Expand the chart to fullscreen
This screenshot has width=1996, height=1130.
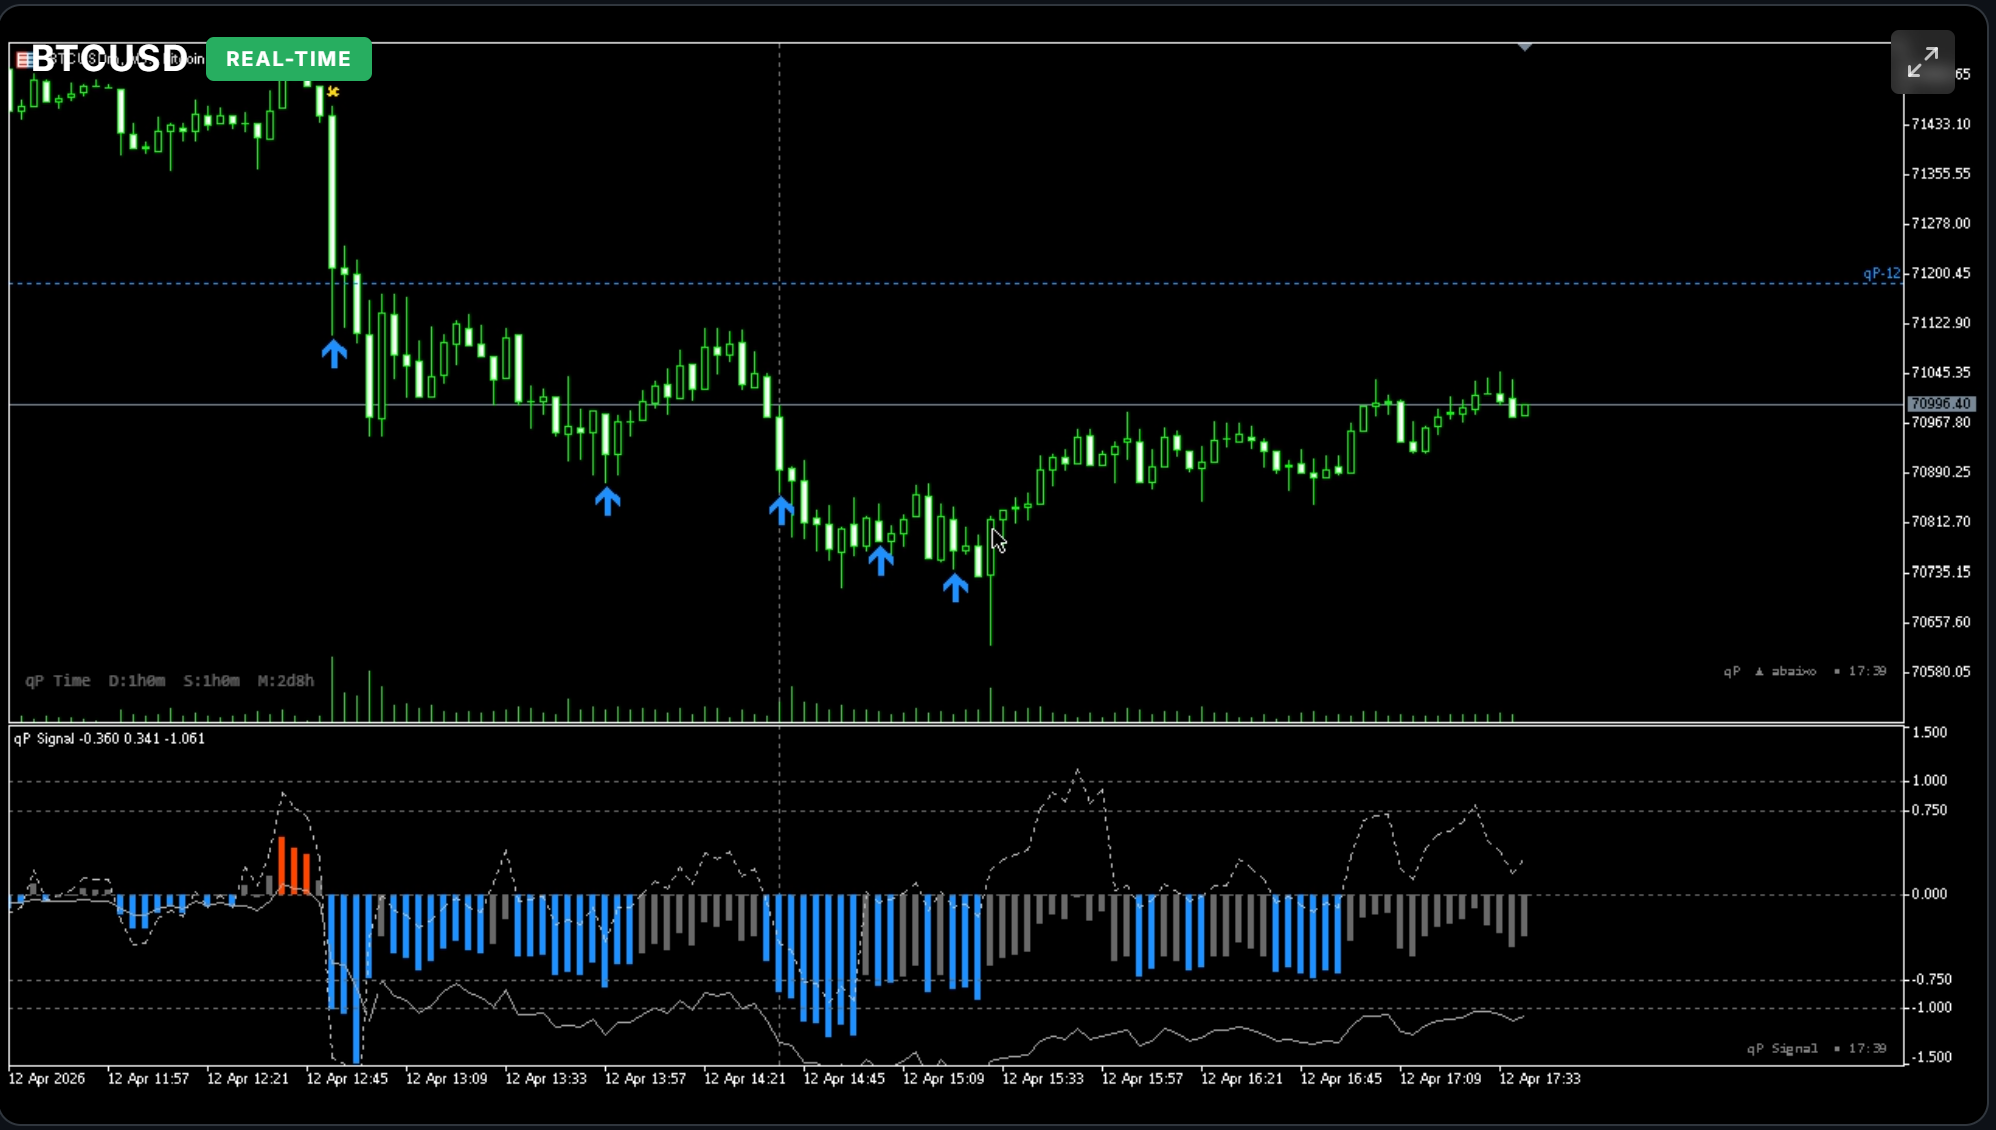(1922, 62)
